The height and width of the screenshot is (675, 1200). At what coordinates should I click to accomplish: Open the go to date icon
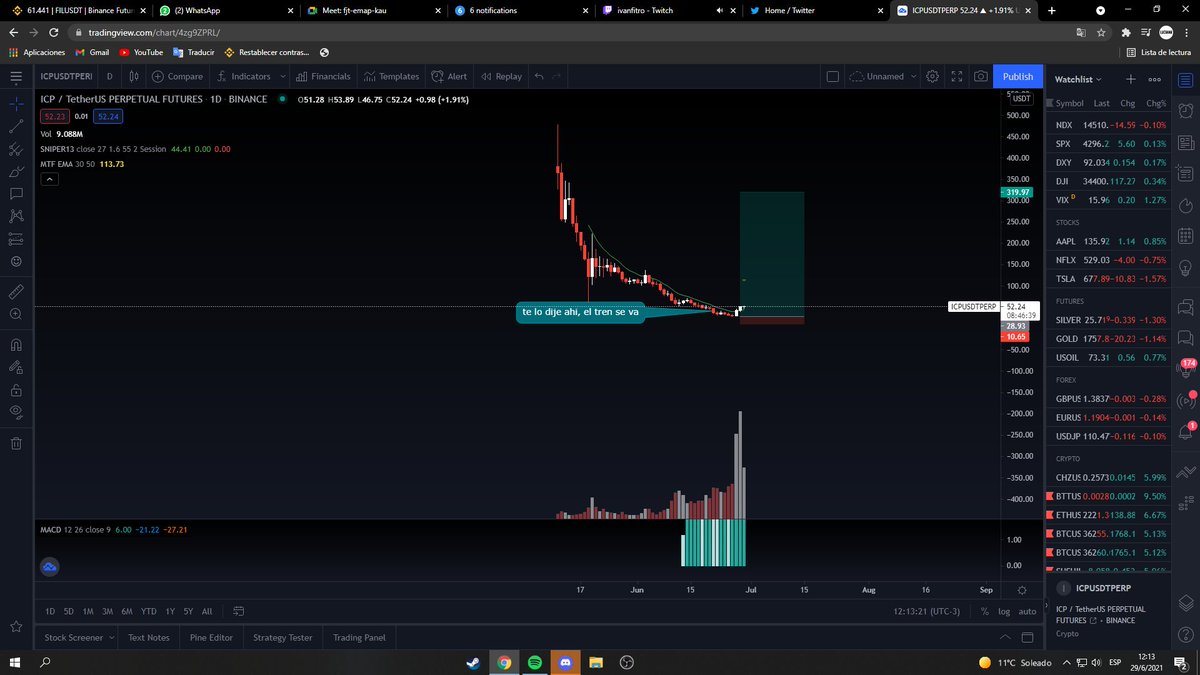click(x=238, y=611)
